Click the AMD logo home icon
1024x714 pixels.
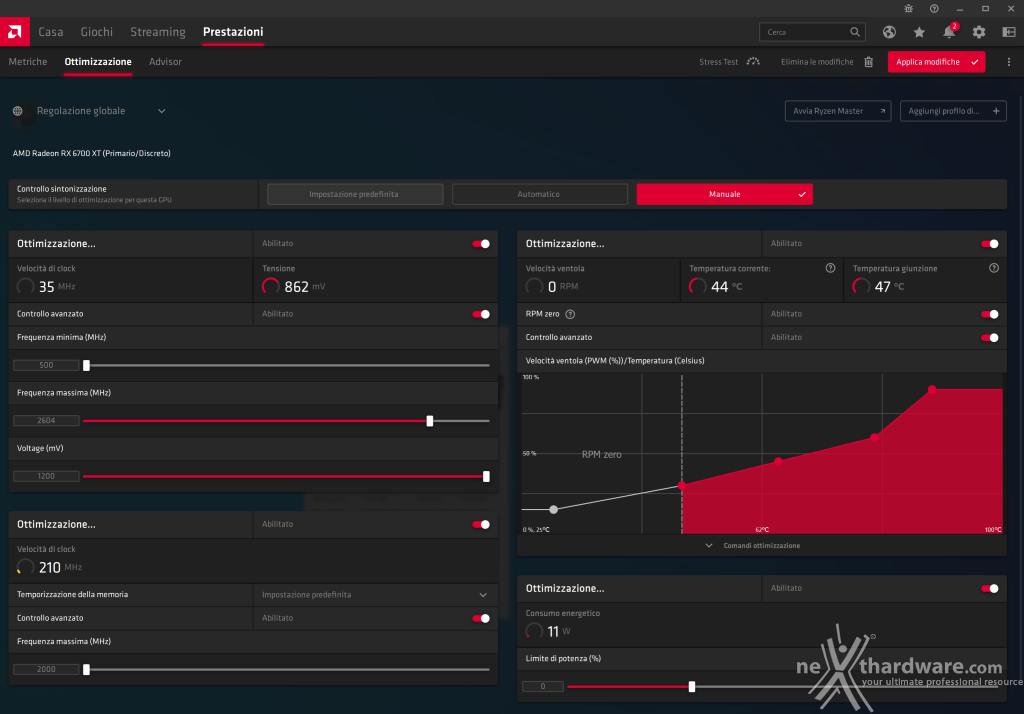[14, 31]
